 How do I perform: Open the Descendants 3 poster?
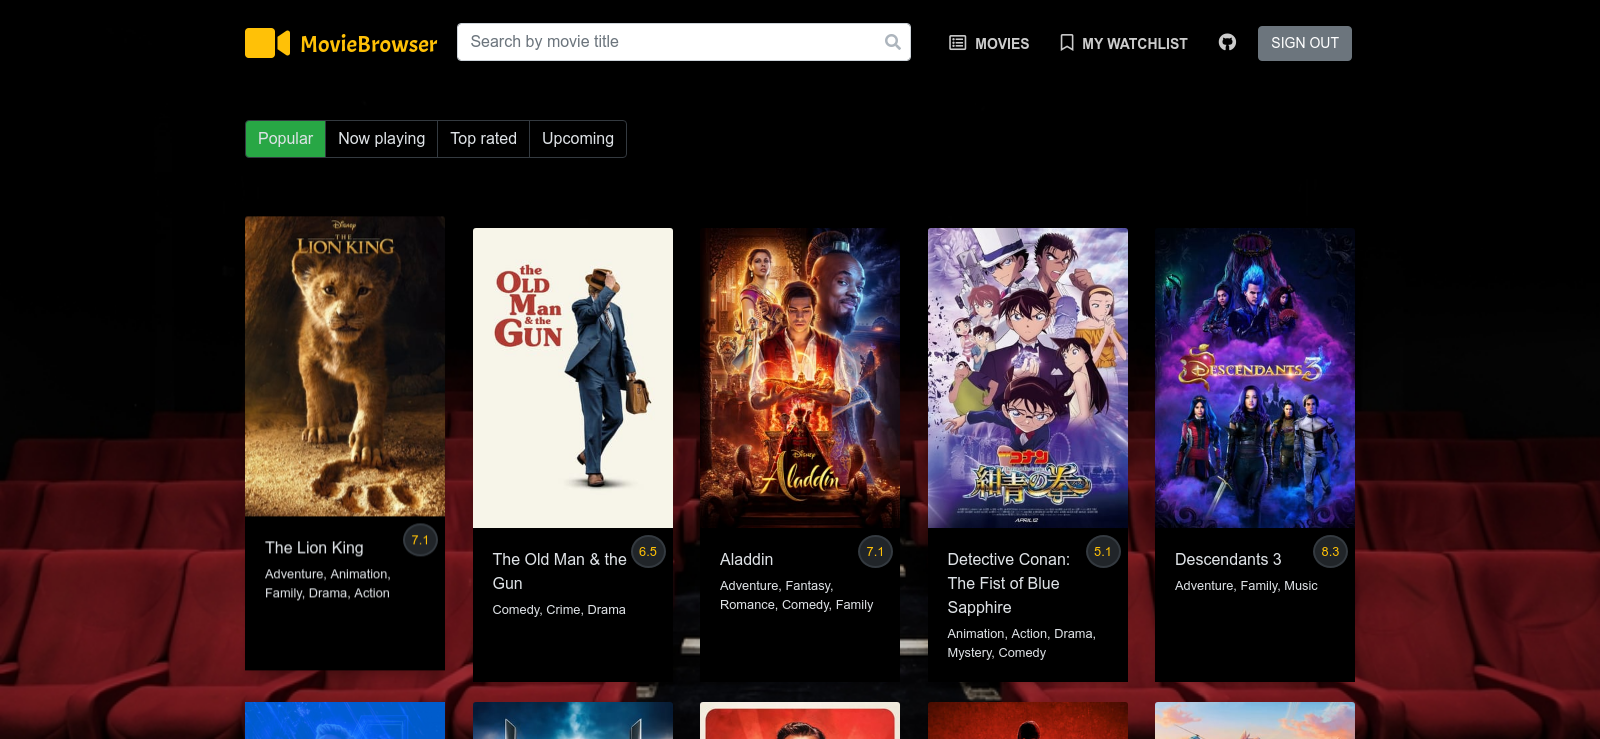tap(1255, 378)
